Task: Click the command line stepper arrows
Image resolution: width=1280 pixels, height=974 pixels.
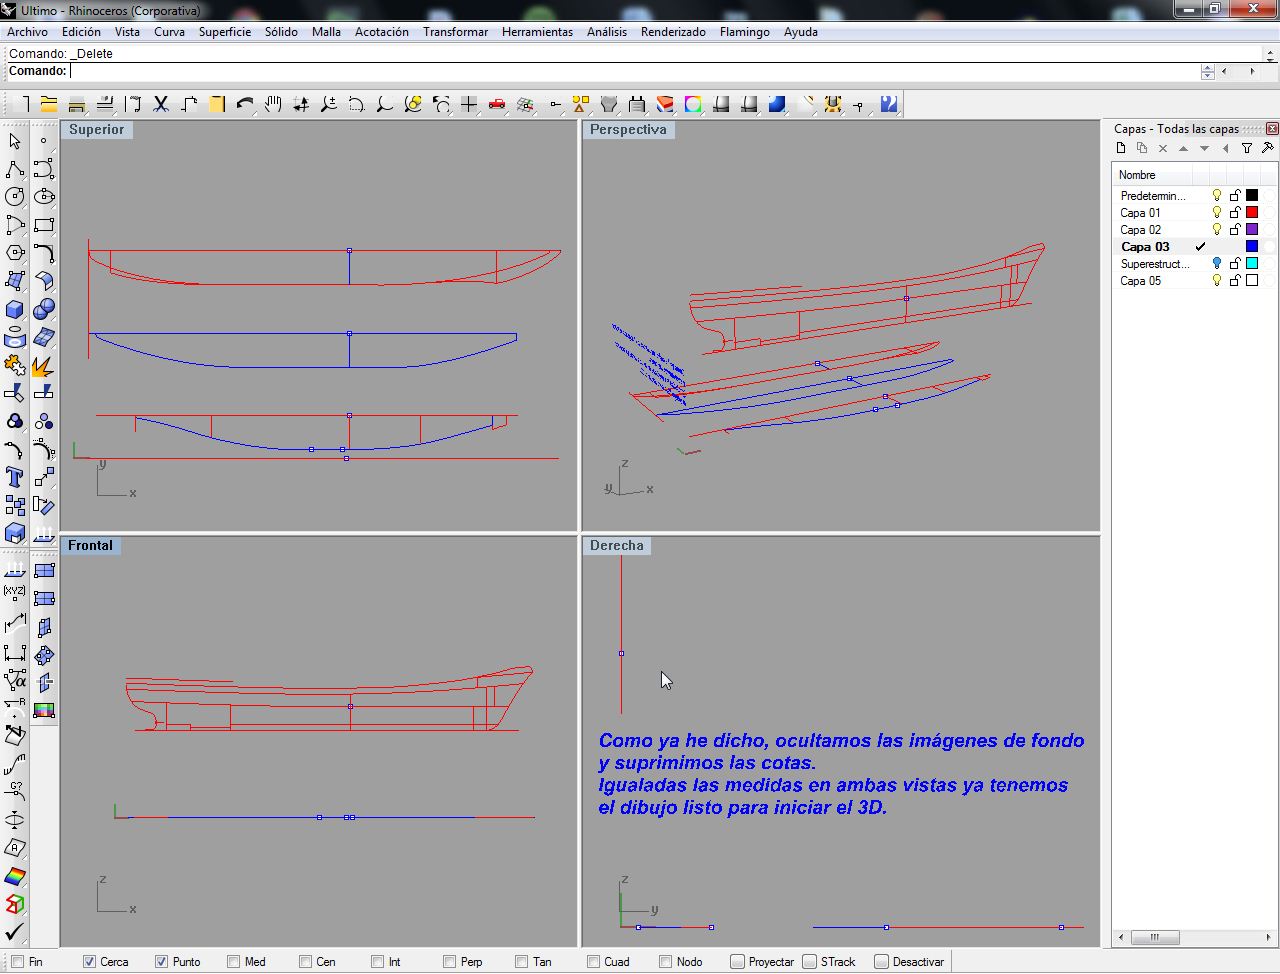Action: point(1207,72)
